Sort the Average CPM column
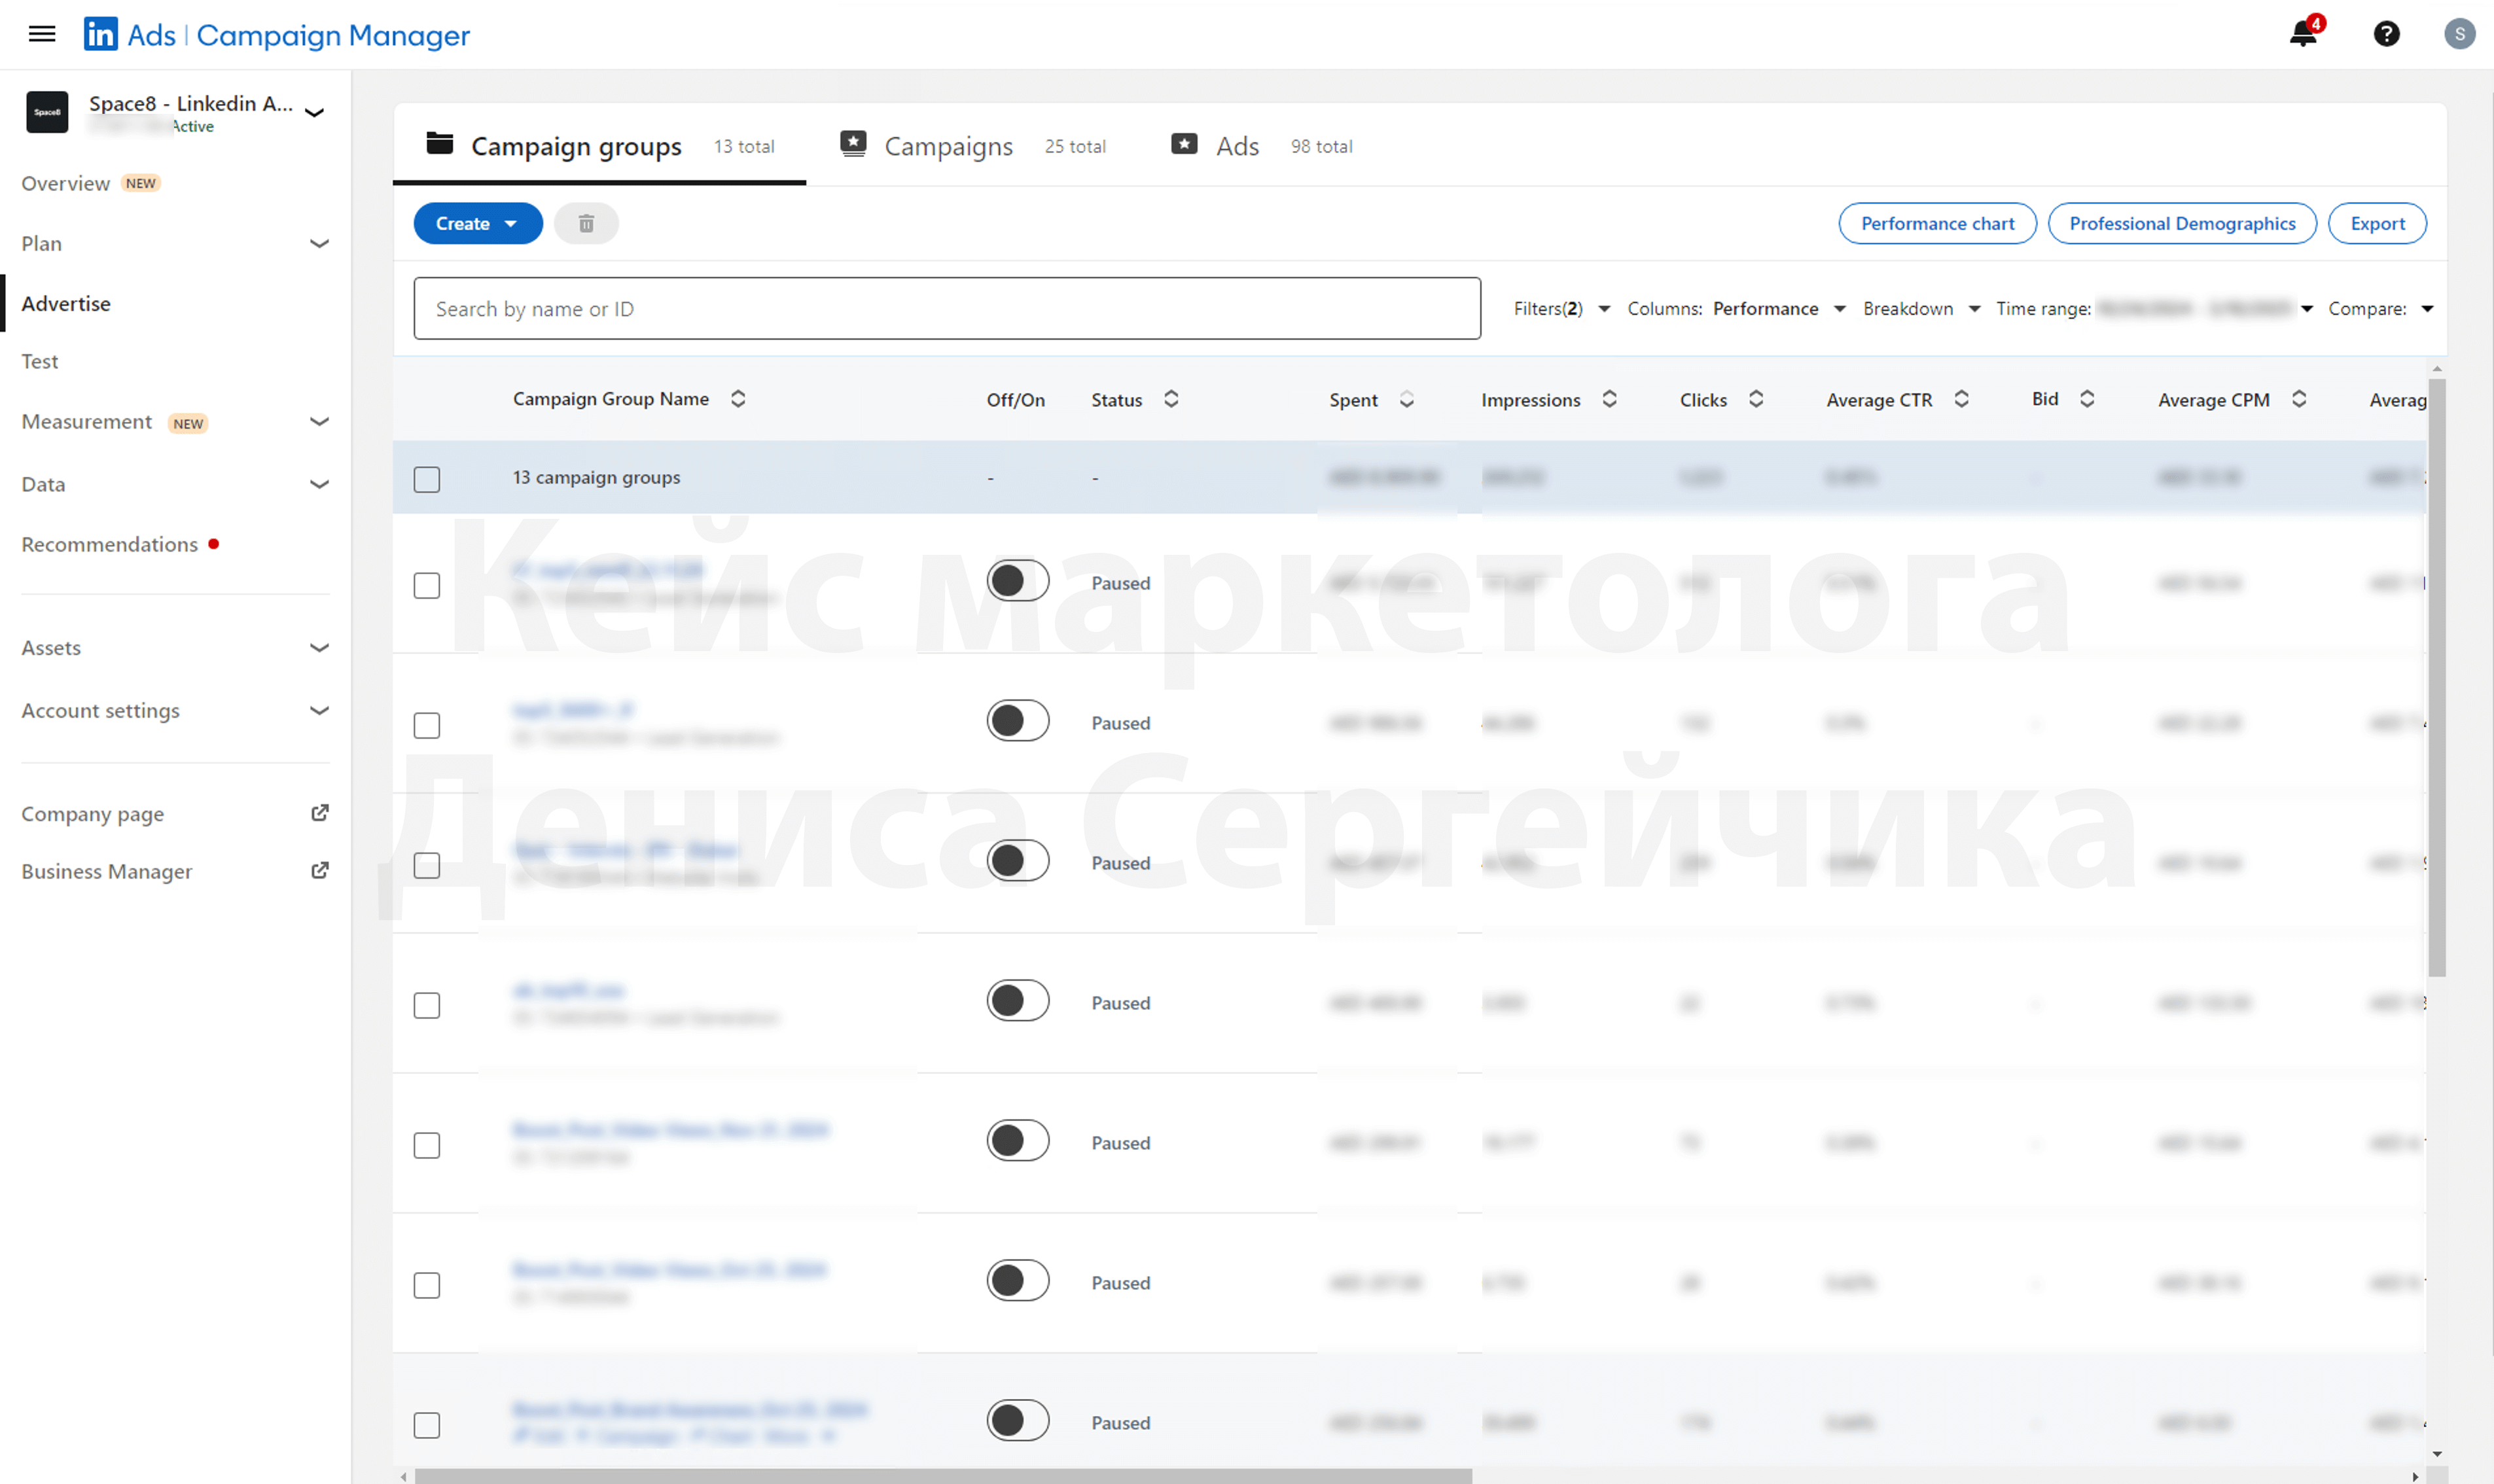 2299,399
